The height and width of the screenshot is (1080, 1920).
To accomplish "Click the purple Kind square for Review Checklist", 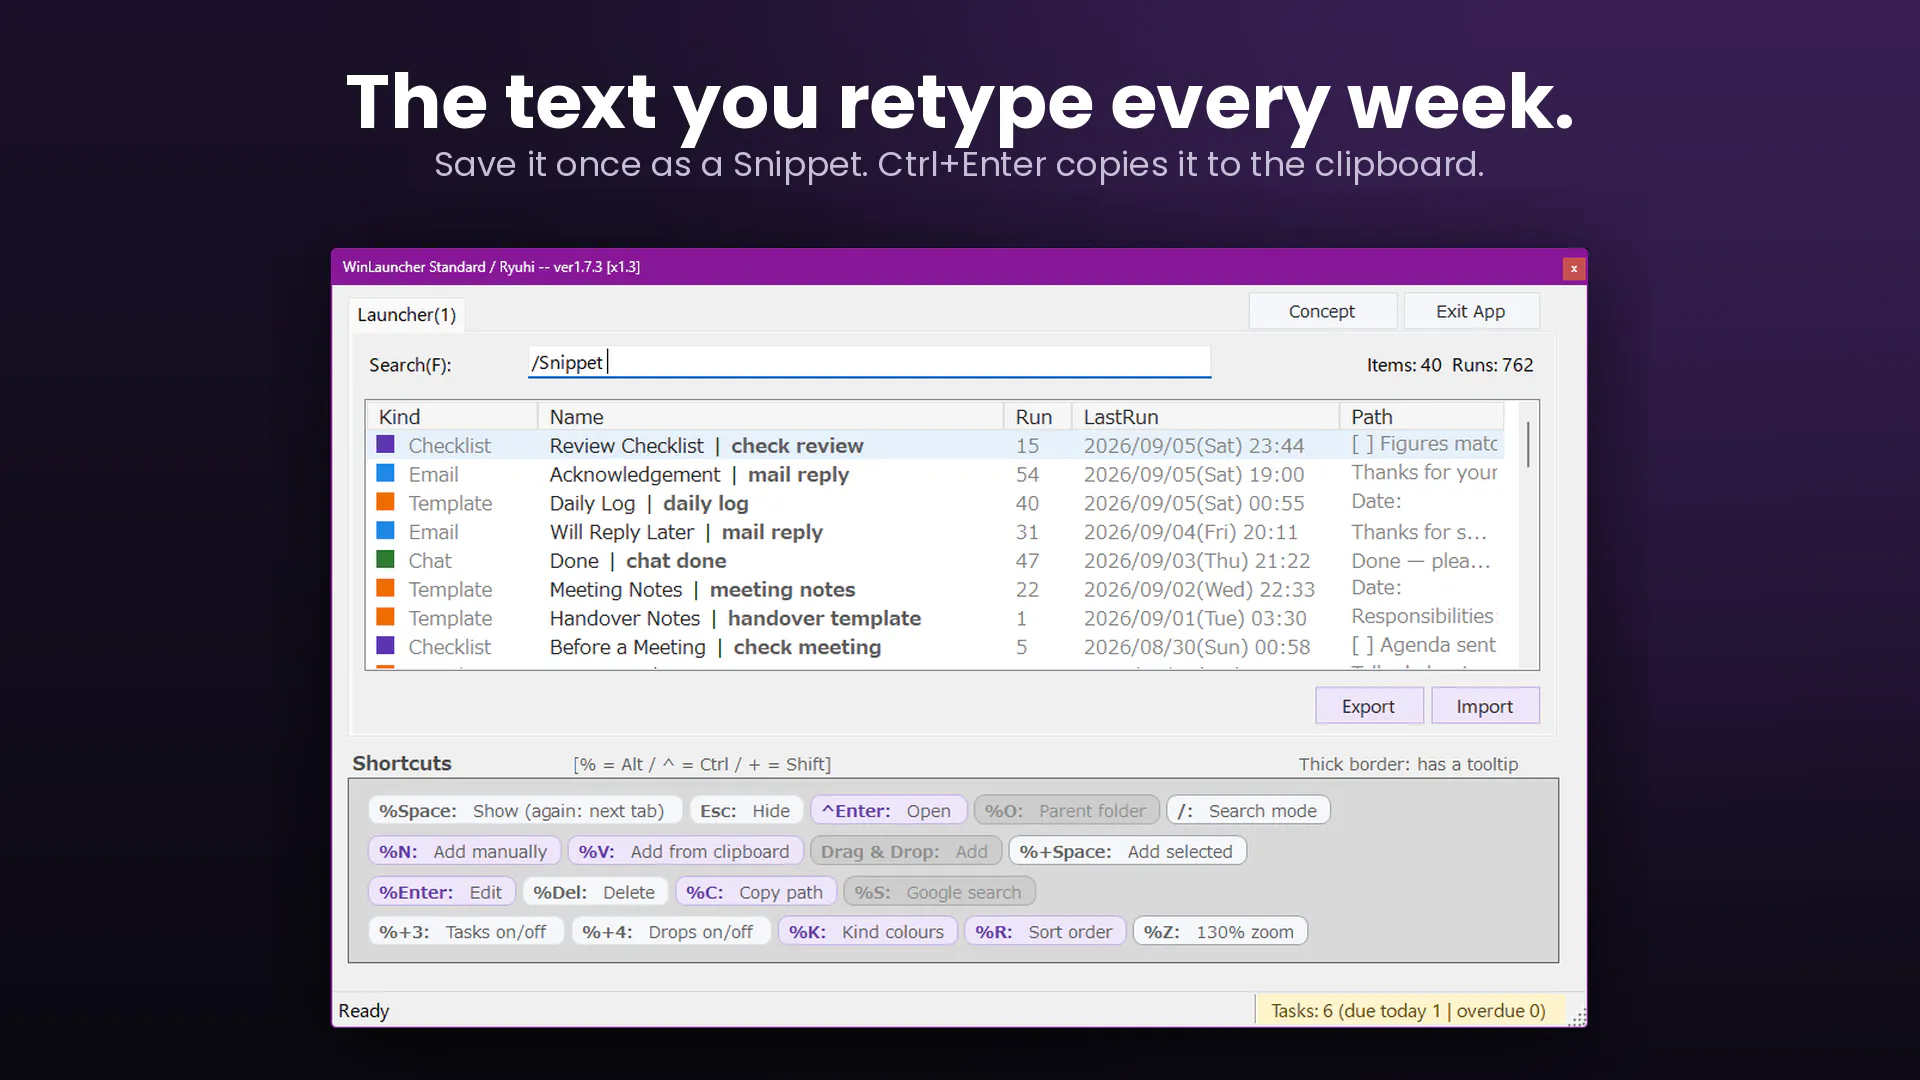I will click(385, 444).
